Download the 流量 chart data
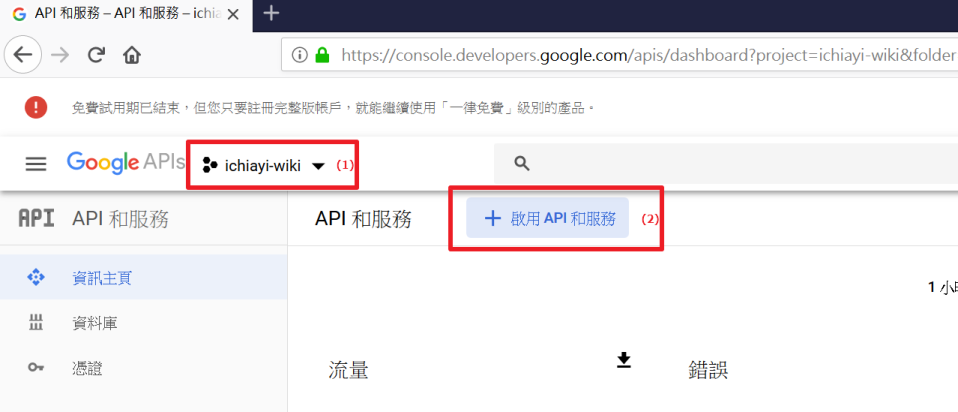 [623, 361]
